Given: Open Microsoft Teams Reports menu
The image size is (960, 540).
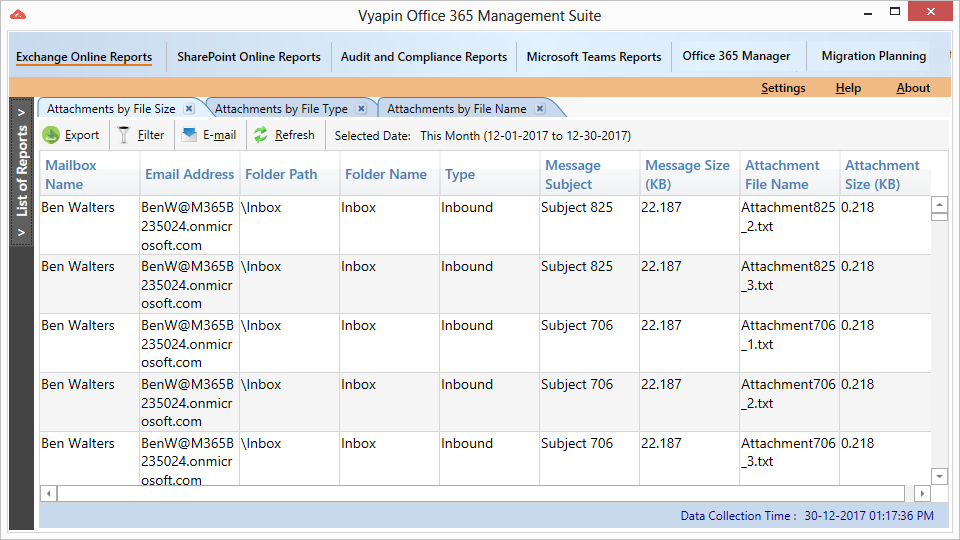Looking at the screenshot, I should click(x=594, y=57).
